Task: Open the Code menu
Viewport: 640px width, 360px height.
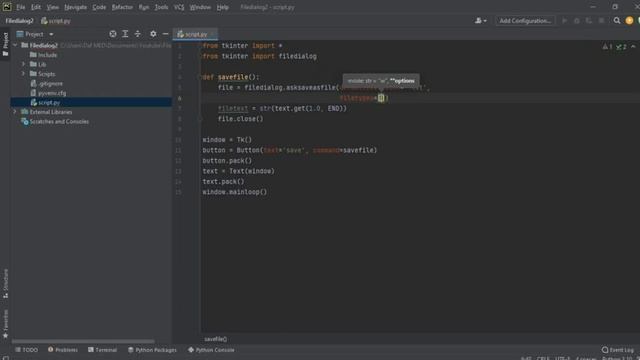Action: click(99, 7)
